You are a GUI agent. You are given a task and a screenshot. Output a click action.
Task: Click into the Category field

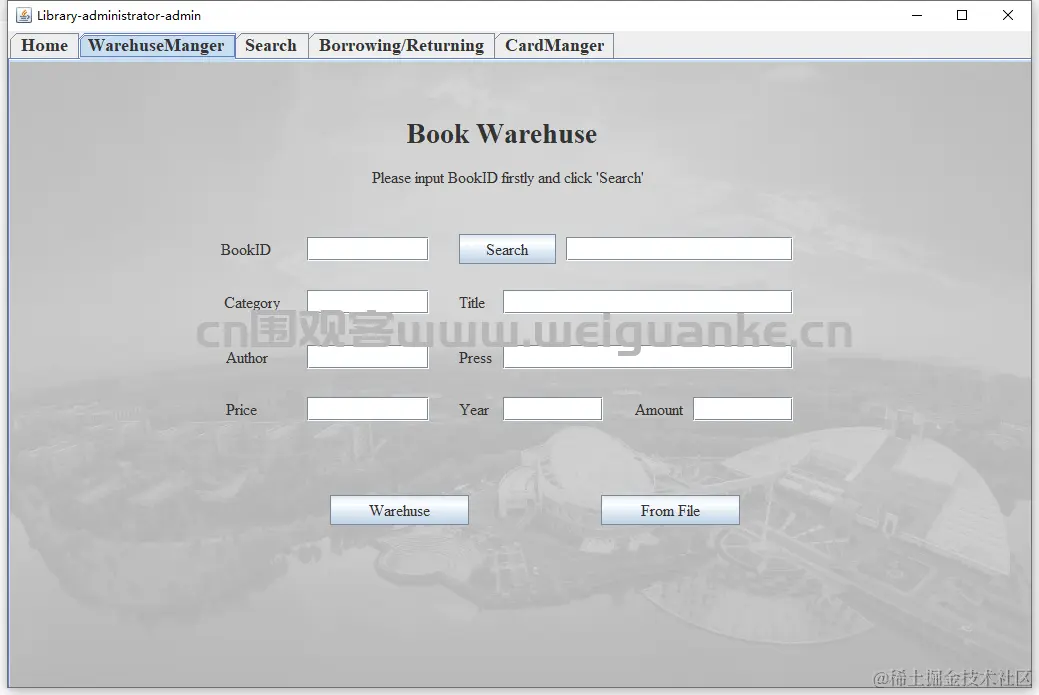click(368, 301)
